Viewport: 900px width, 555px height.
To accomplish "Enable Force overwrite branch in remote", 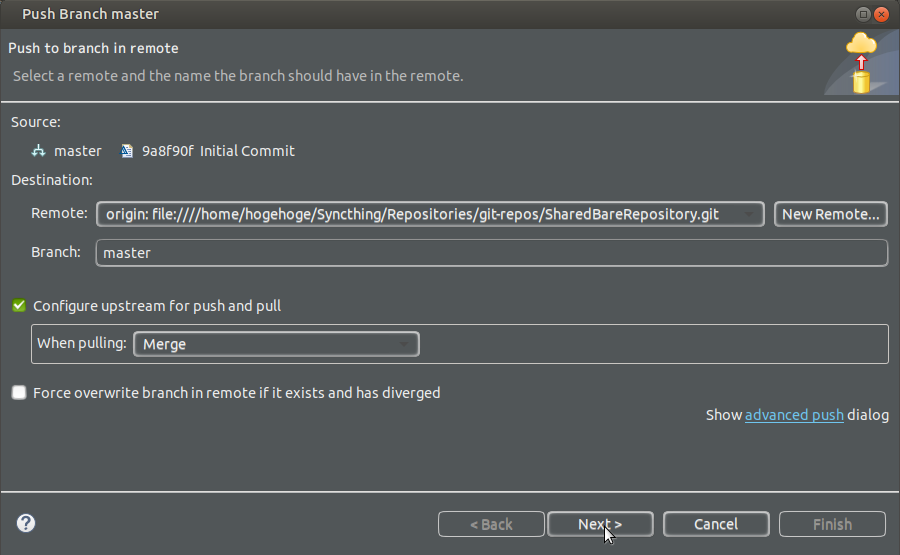I will 19,393.
